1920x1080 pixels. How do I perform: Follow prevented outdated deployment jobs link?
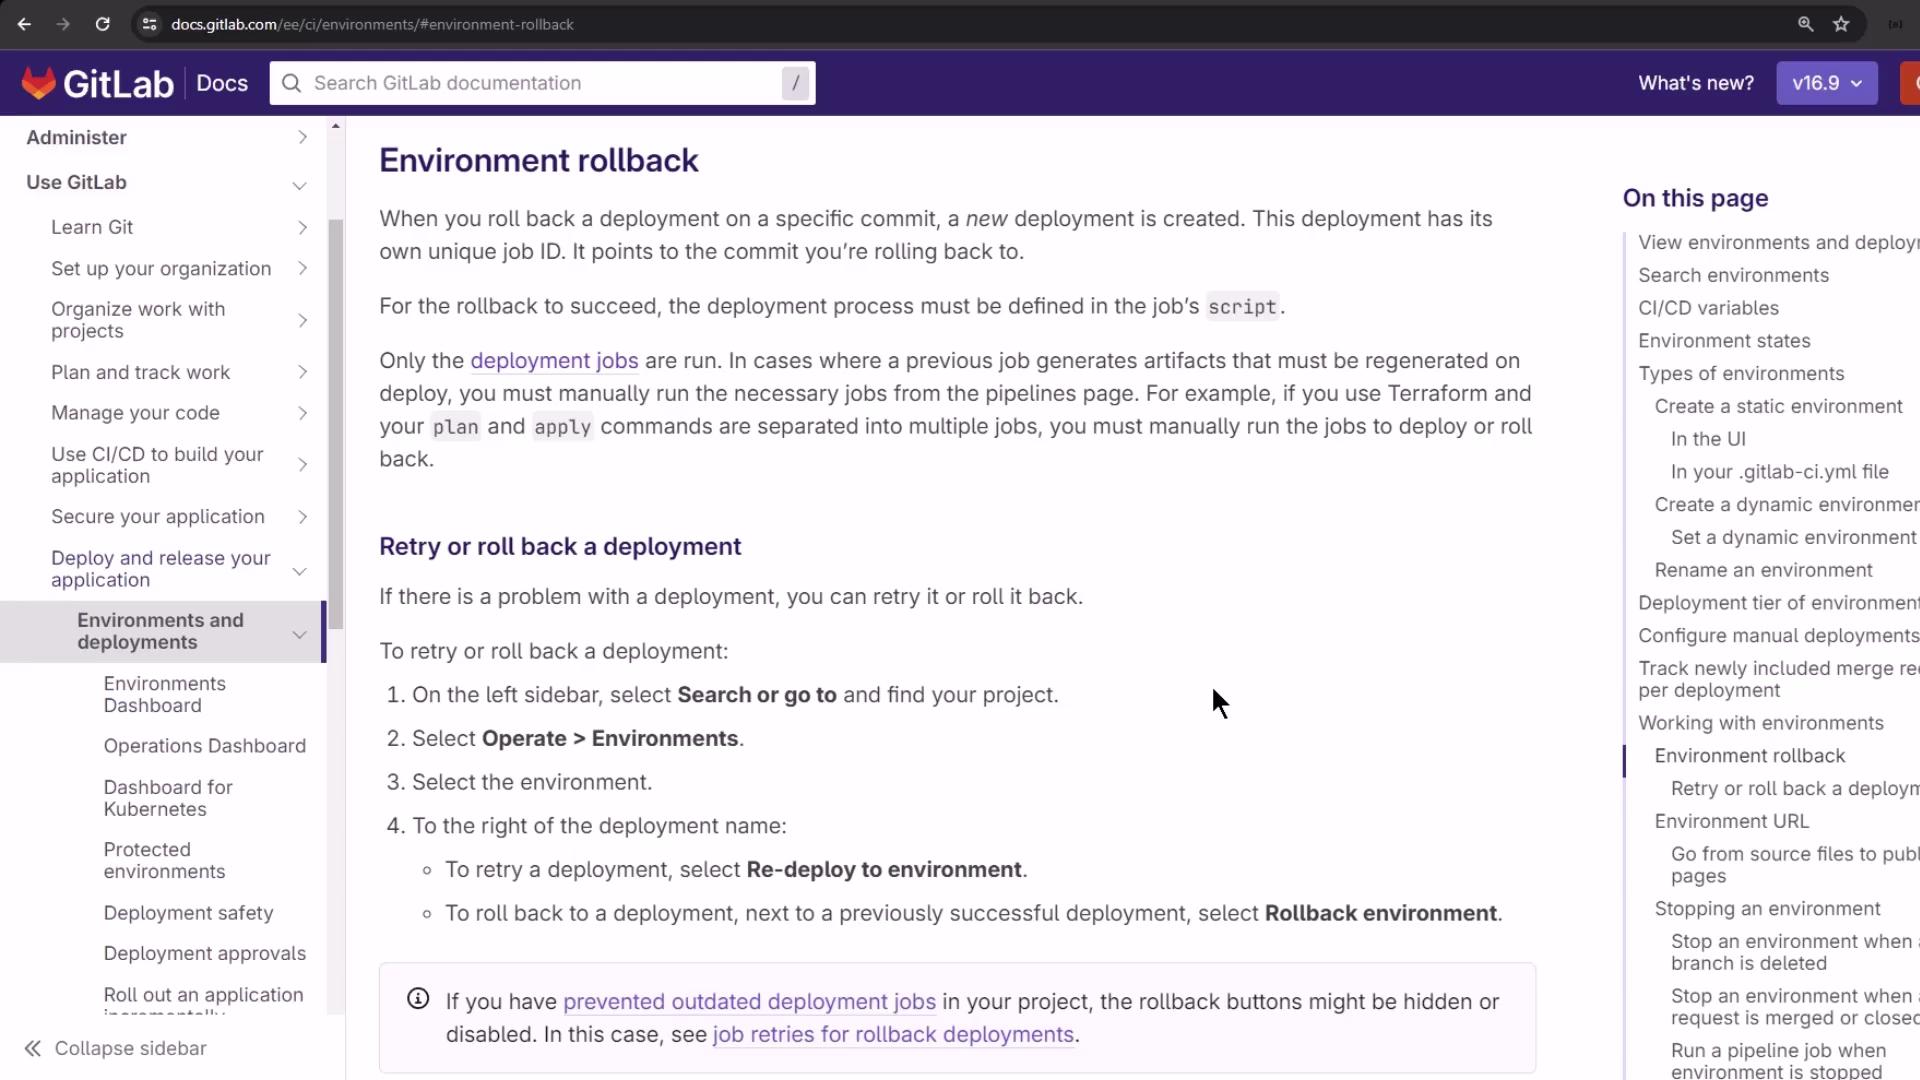pos(749,1001)
